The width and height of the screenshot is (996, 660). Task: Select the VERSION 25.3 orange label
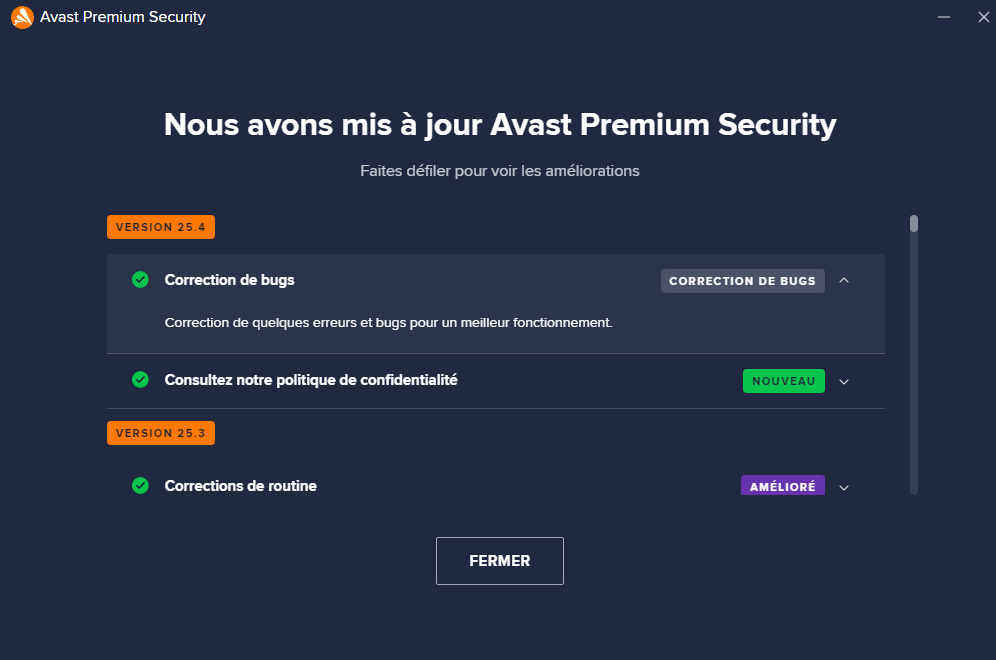(161, 433)
